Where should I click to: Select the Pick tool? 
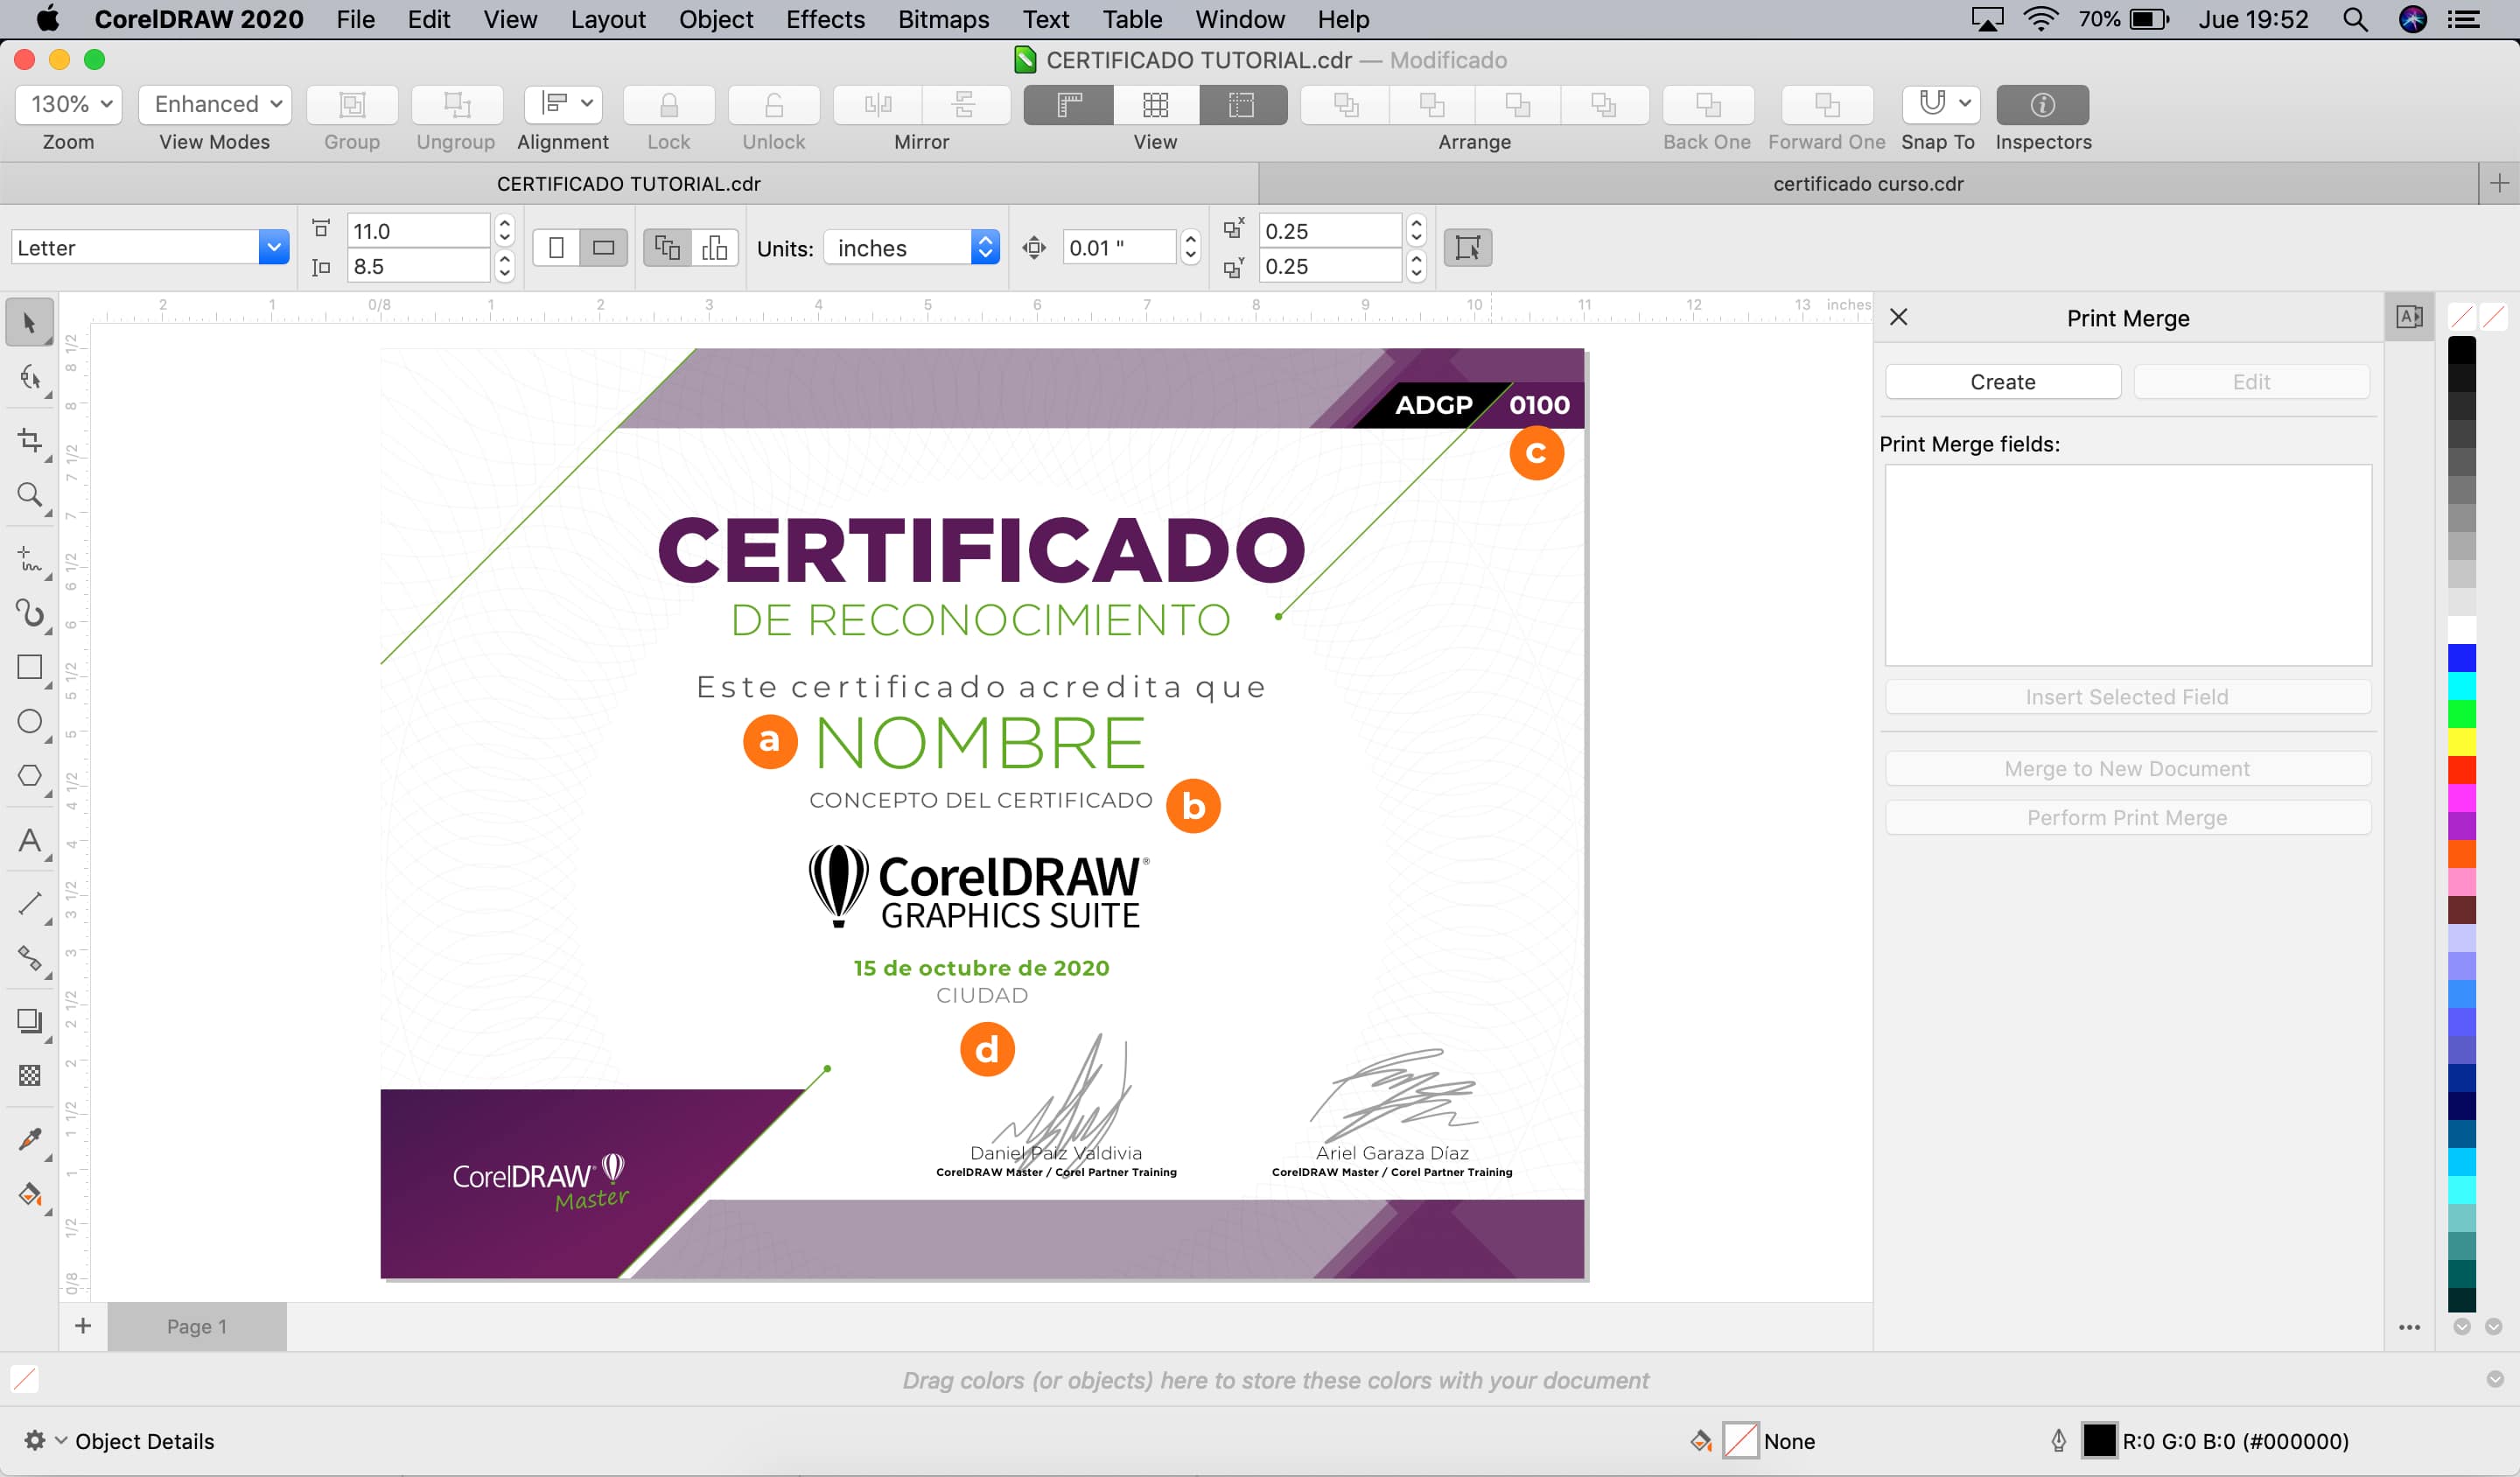click(29, 322)
